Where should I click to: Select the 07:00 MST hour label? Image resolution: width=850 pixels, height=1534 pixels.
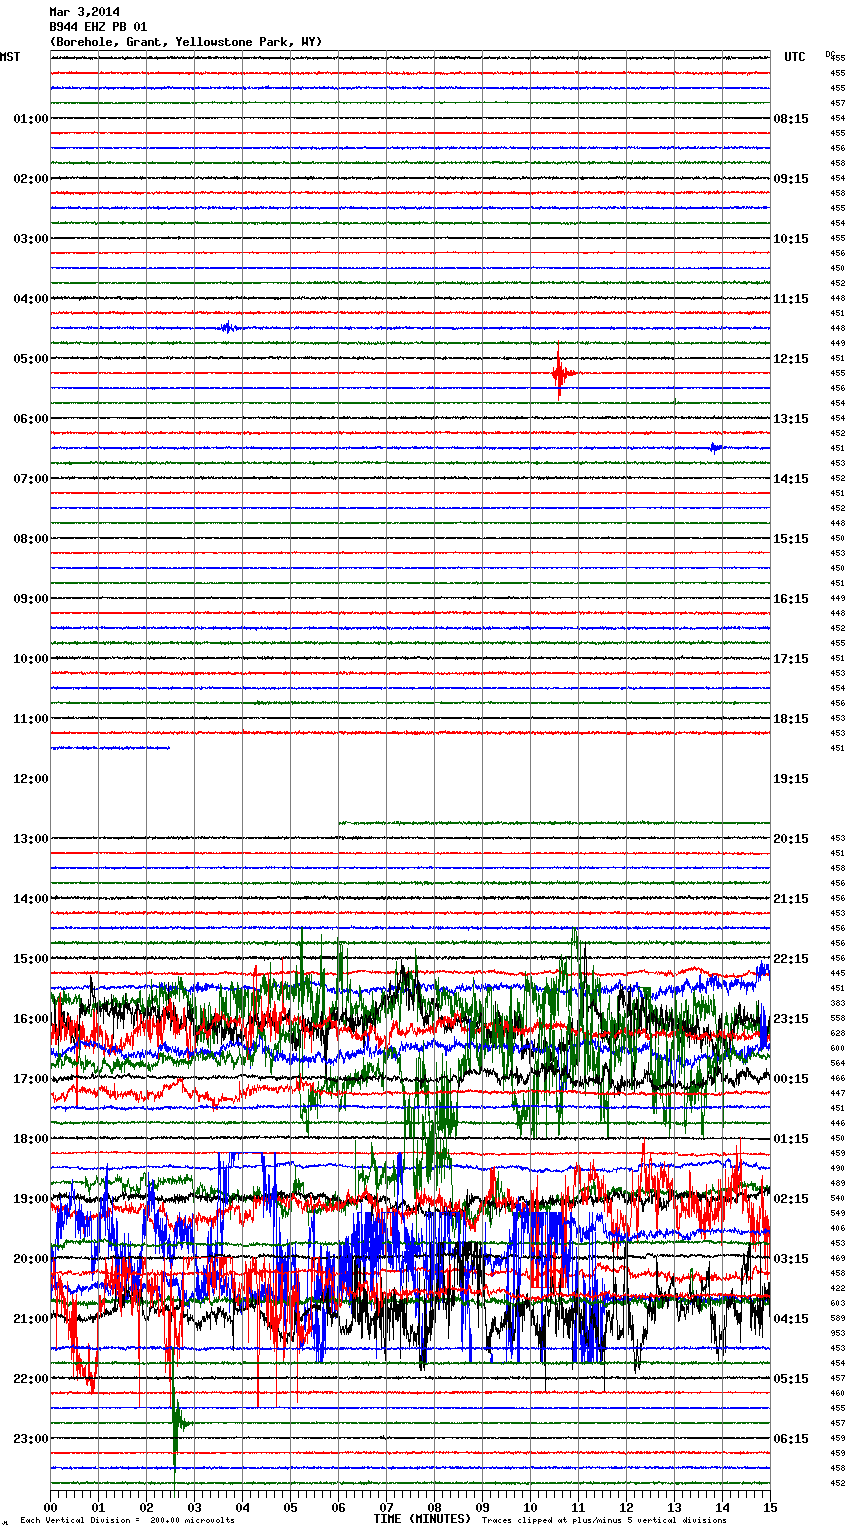click(x=31, y=479)
